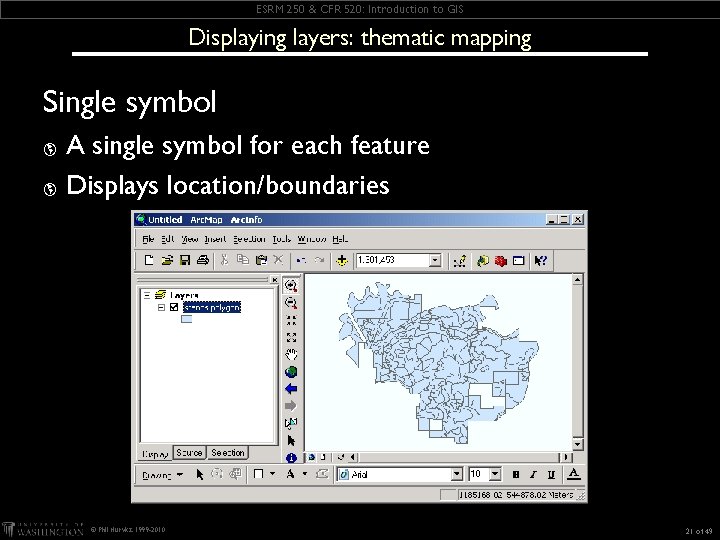
Task: Open the rectangle shape dropdown arrow
Action: pos(272,474)
